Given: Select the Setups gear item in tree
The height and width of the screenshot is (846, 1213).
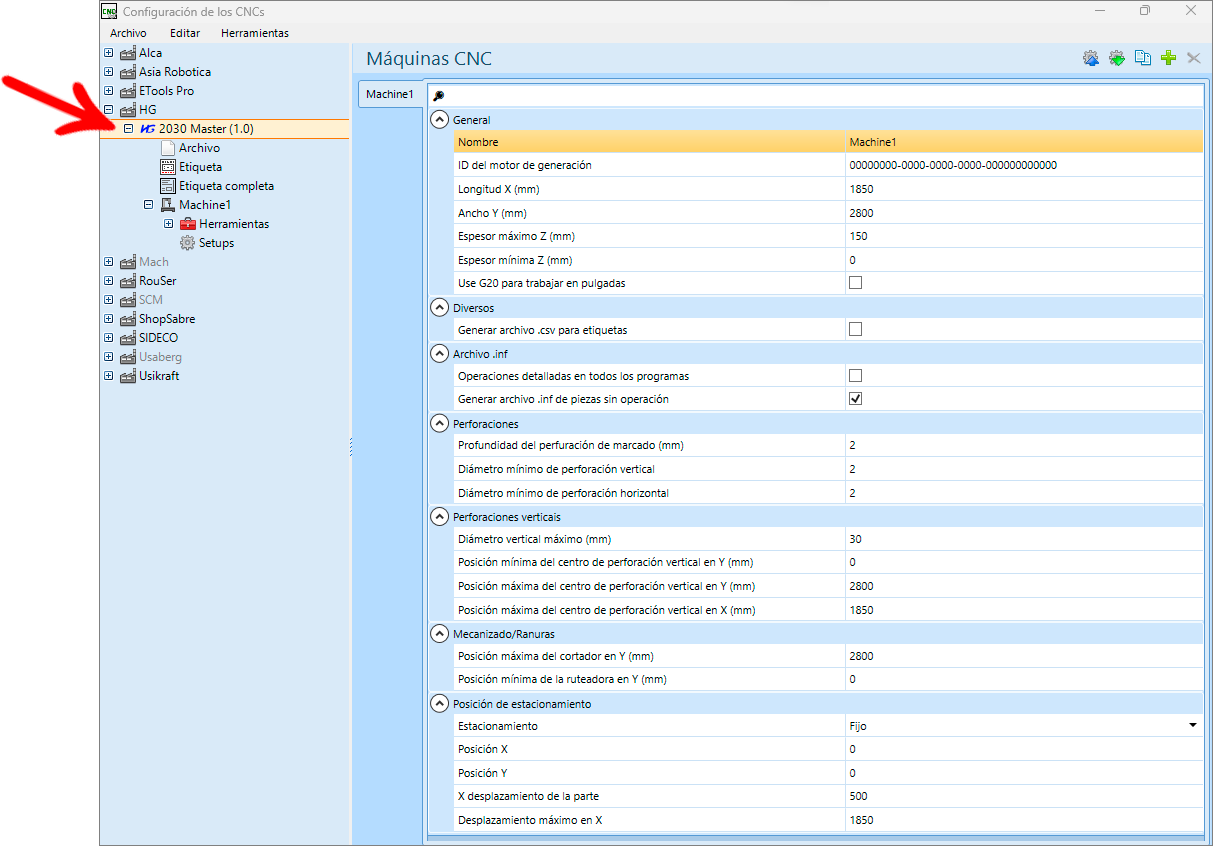Looking at the screenshot, I should click(x=207, y=243).
